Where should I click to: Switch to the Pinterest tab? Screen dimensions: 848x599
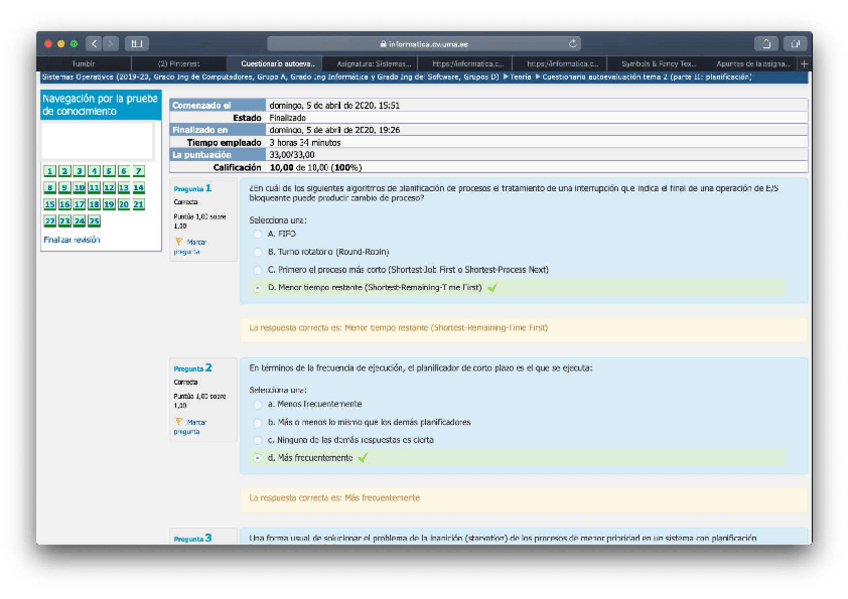pyautogui.click(x=179, y=63)
